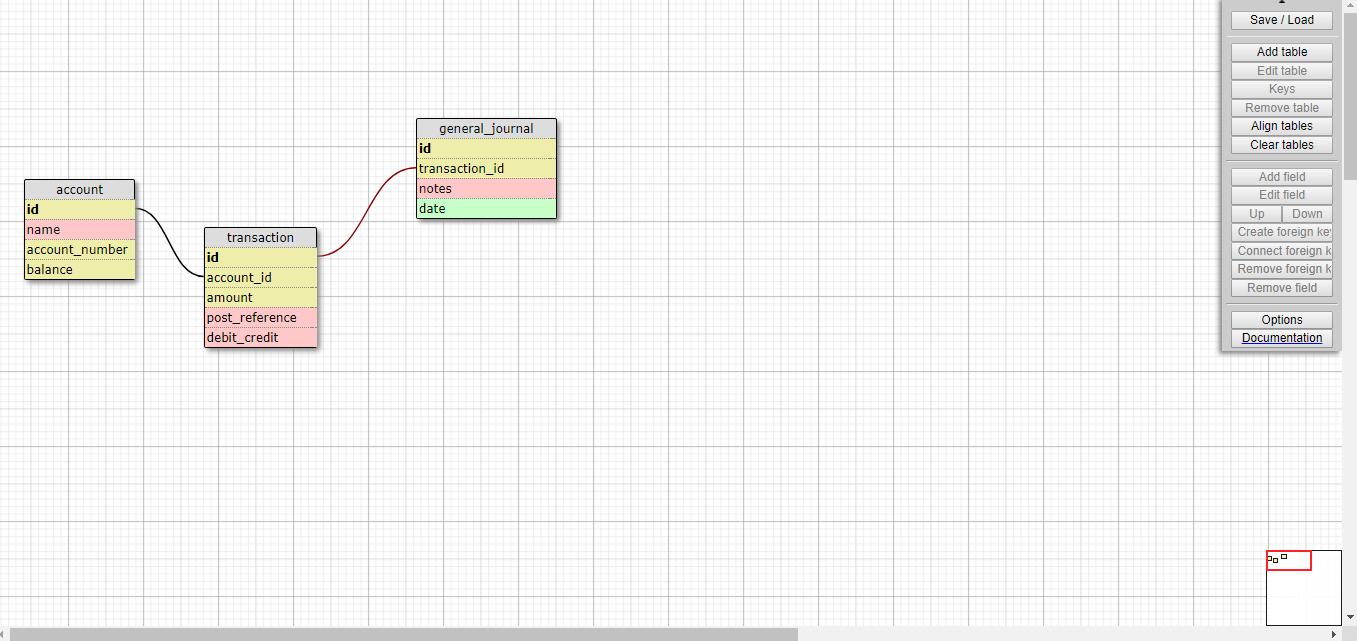This screenshot has height=641, width=1357.
Task: Select the date field
Action: [486, 209]
